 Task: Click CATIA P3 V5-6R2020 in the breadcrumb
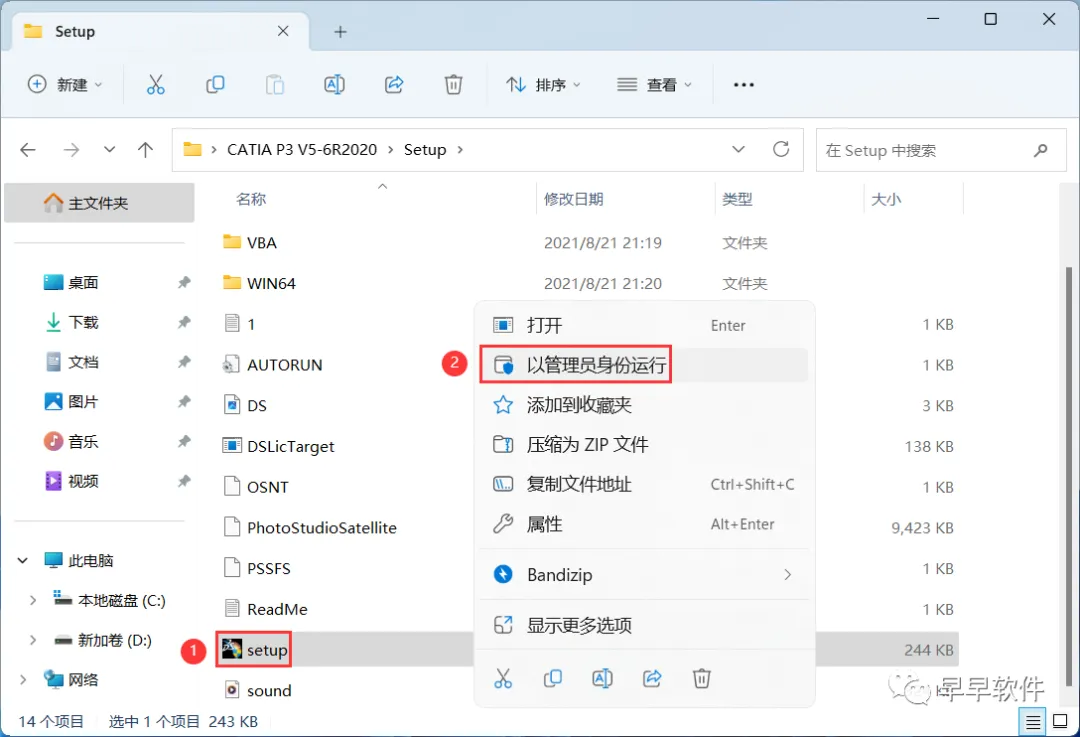(x=302, y=149)
